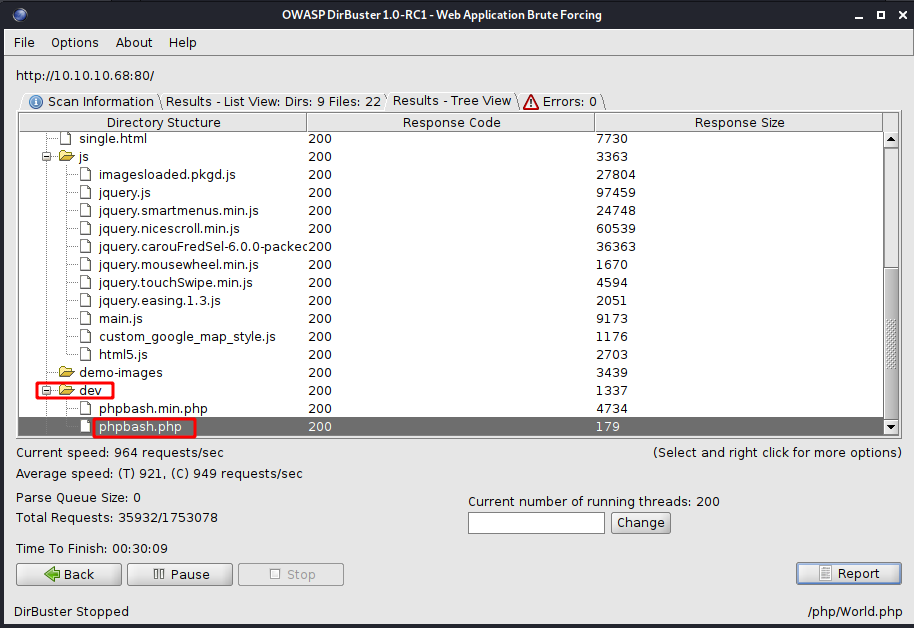This screenshot has height=628, width=914.
Task: Click the tree view scrollbar up arrow
Action: pos(891,139)
